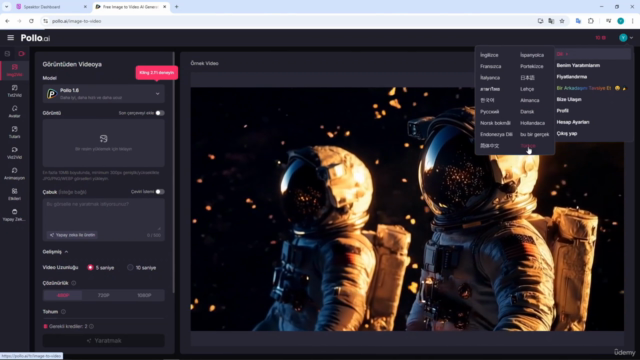Open a new browser tab
The height and width of the screenshot is (360, 640).
[176, 7]
